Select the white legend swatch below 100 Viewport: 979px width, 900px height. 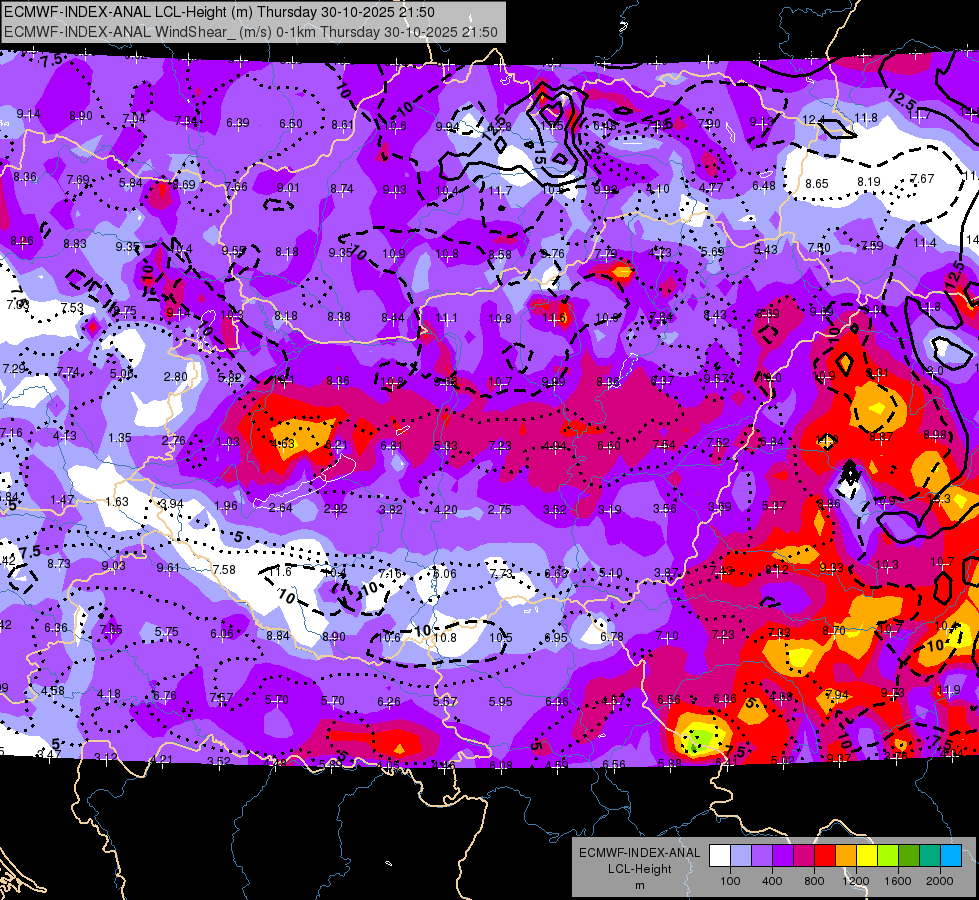(x=719, y=856)
